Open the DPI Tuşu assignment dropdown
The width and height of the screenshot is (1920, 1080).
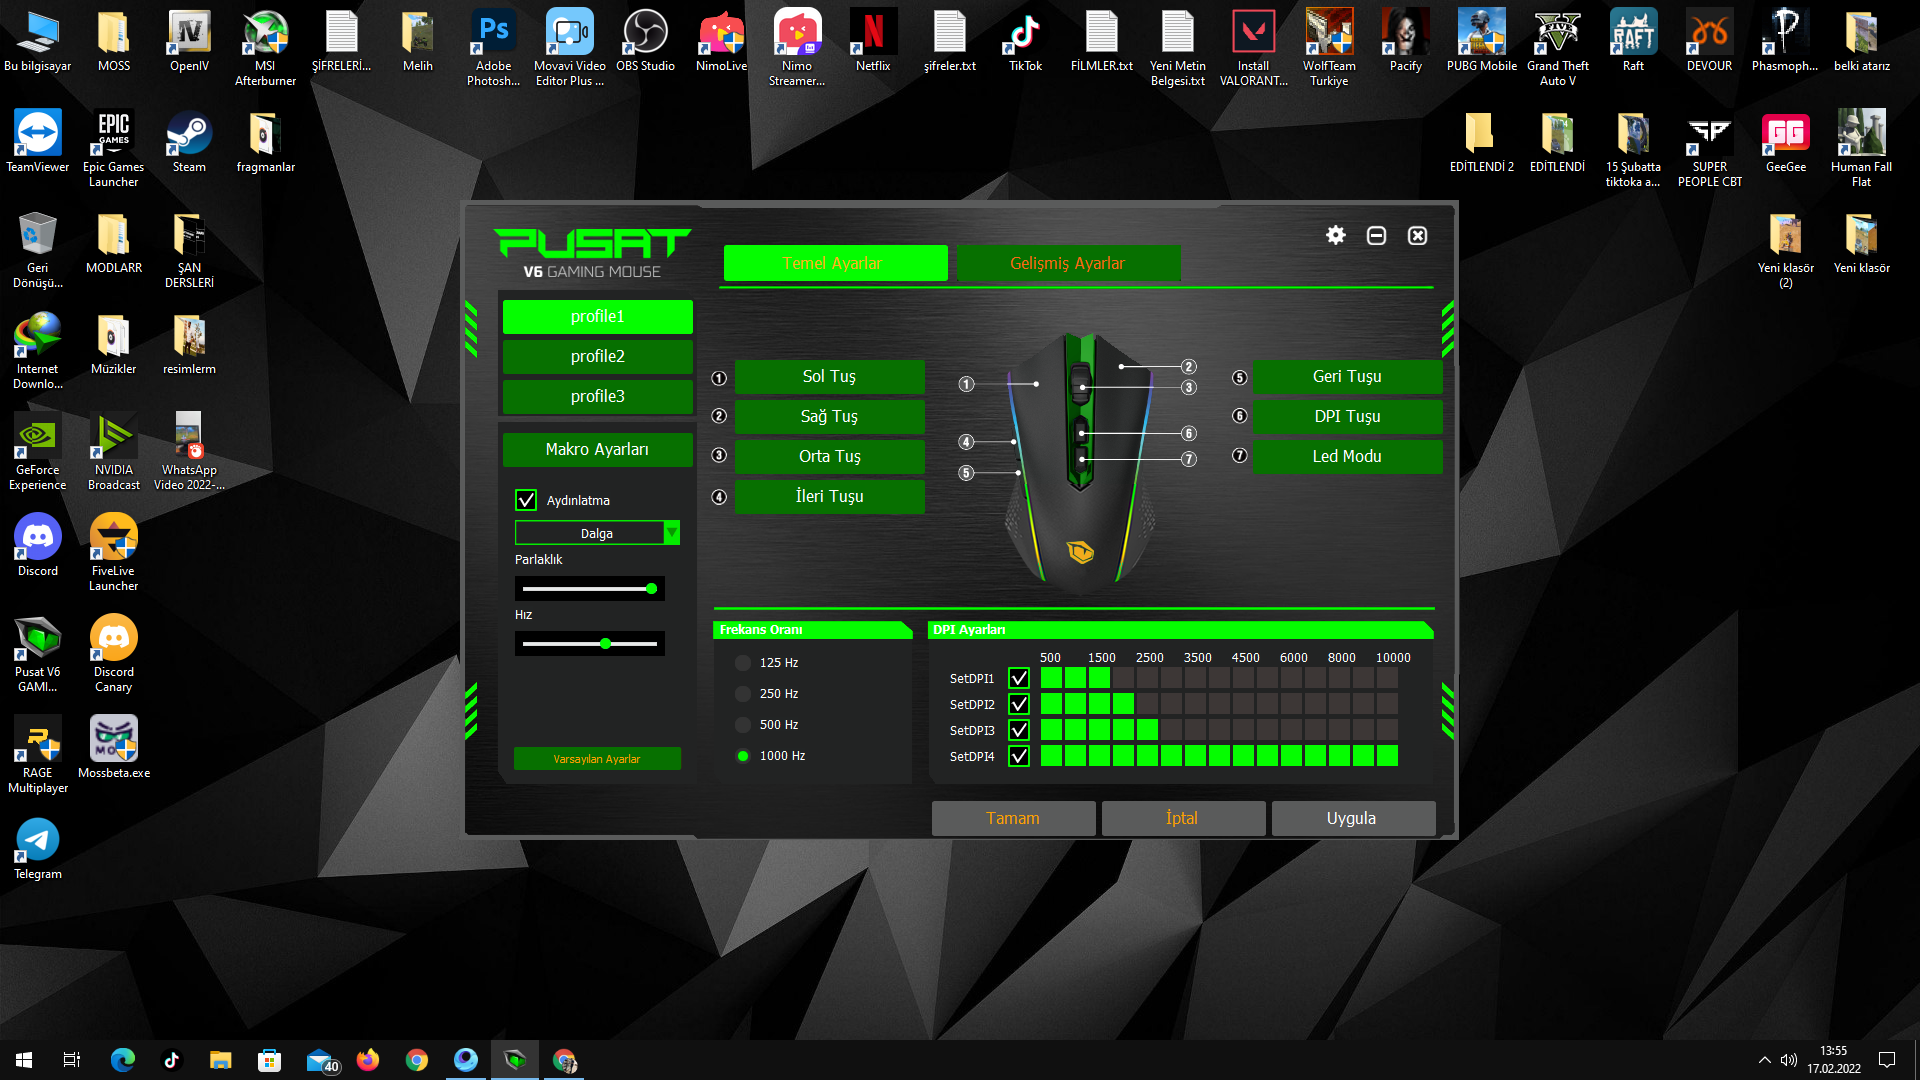[1347, 416]
